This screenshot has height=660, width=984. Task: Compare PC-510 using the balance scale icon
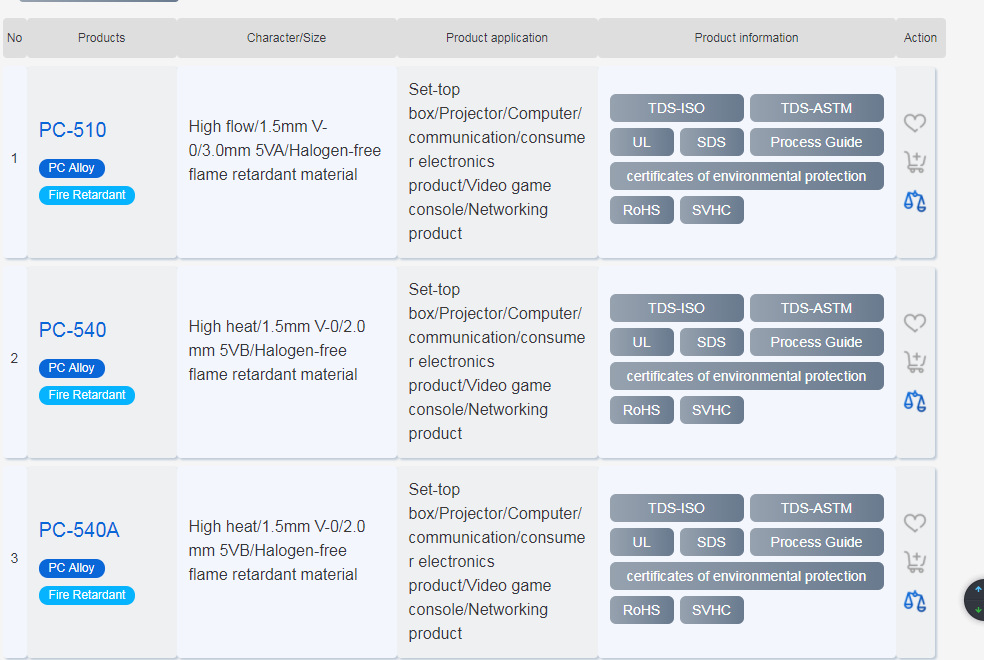coord(915,201)
